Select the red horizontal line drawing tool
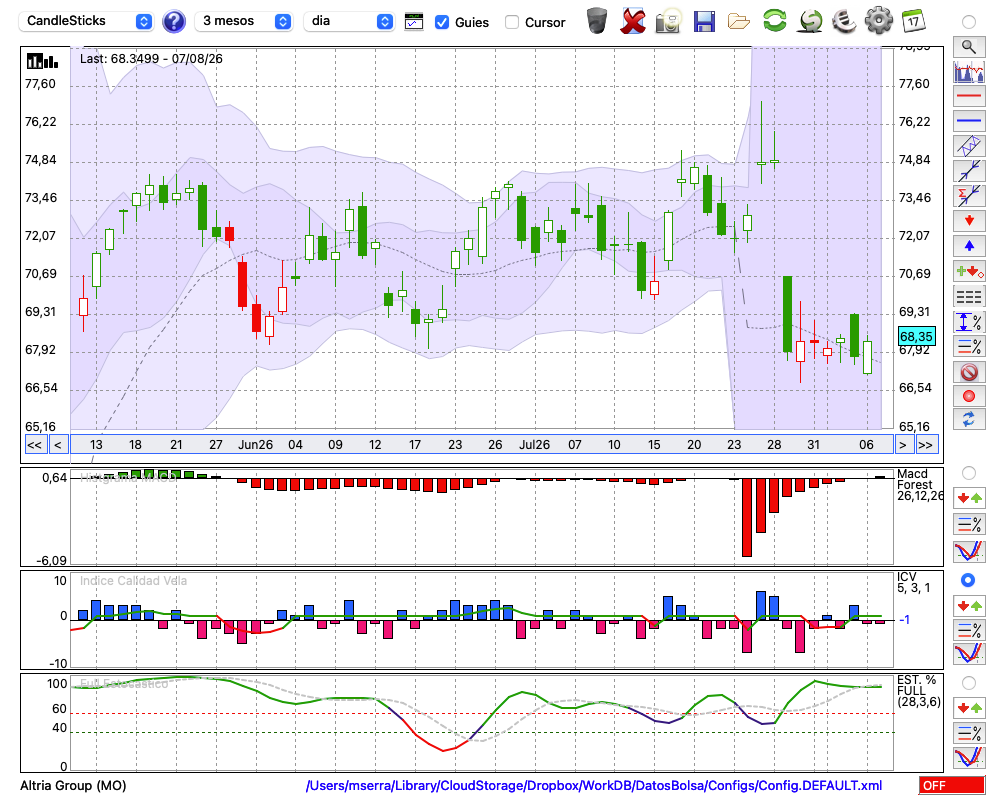Viewport: 1000px width, 800px height. tap(969, 96)
